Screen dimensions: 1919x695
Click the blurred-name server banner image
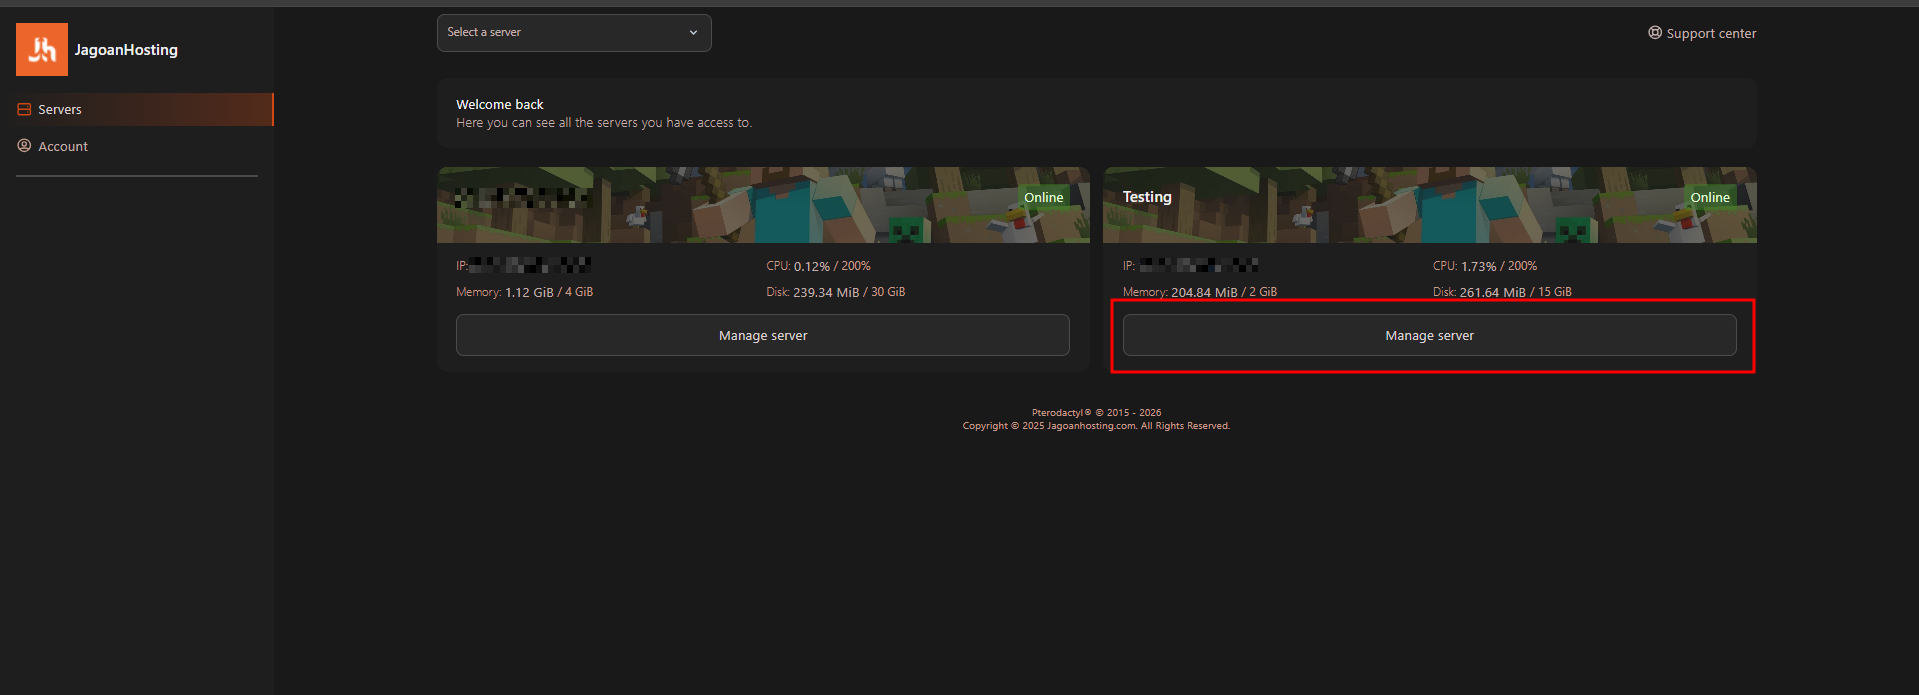(763, 205)
